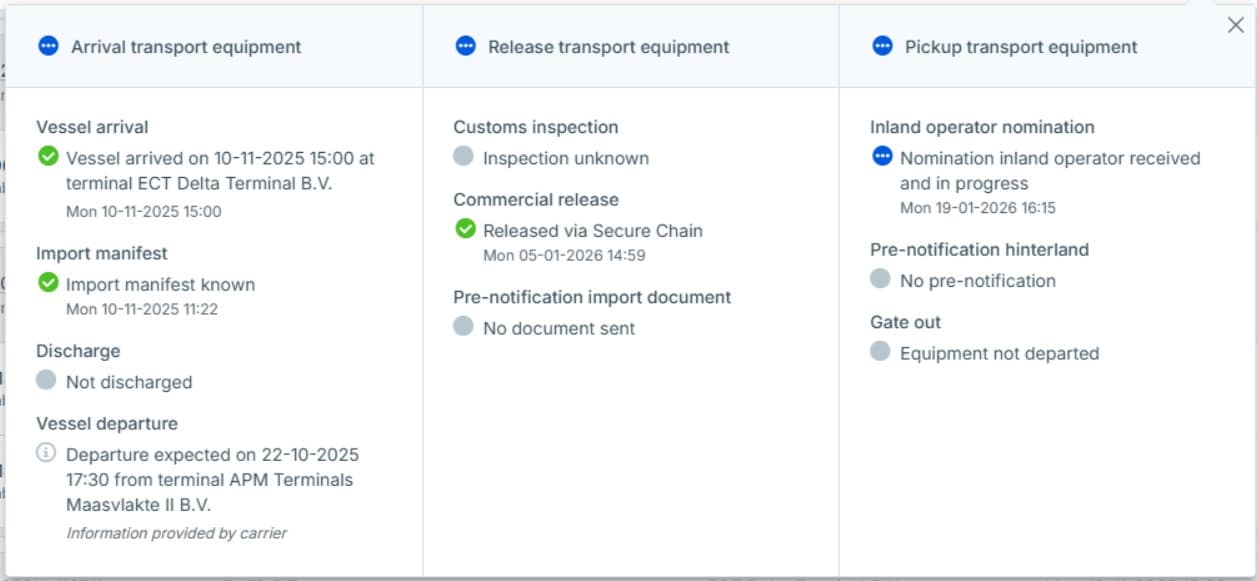
Task: Click the green check beside Import manifest known
Action: 48,284
